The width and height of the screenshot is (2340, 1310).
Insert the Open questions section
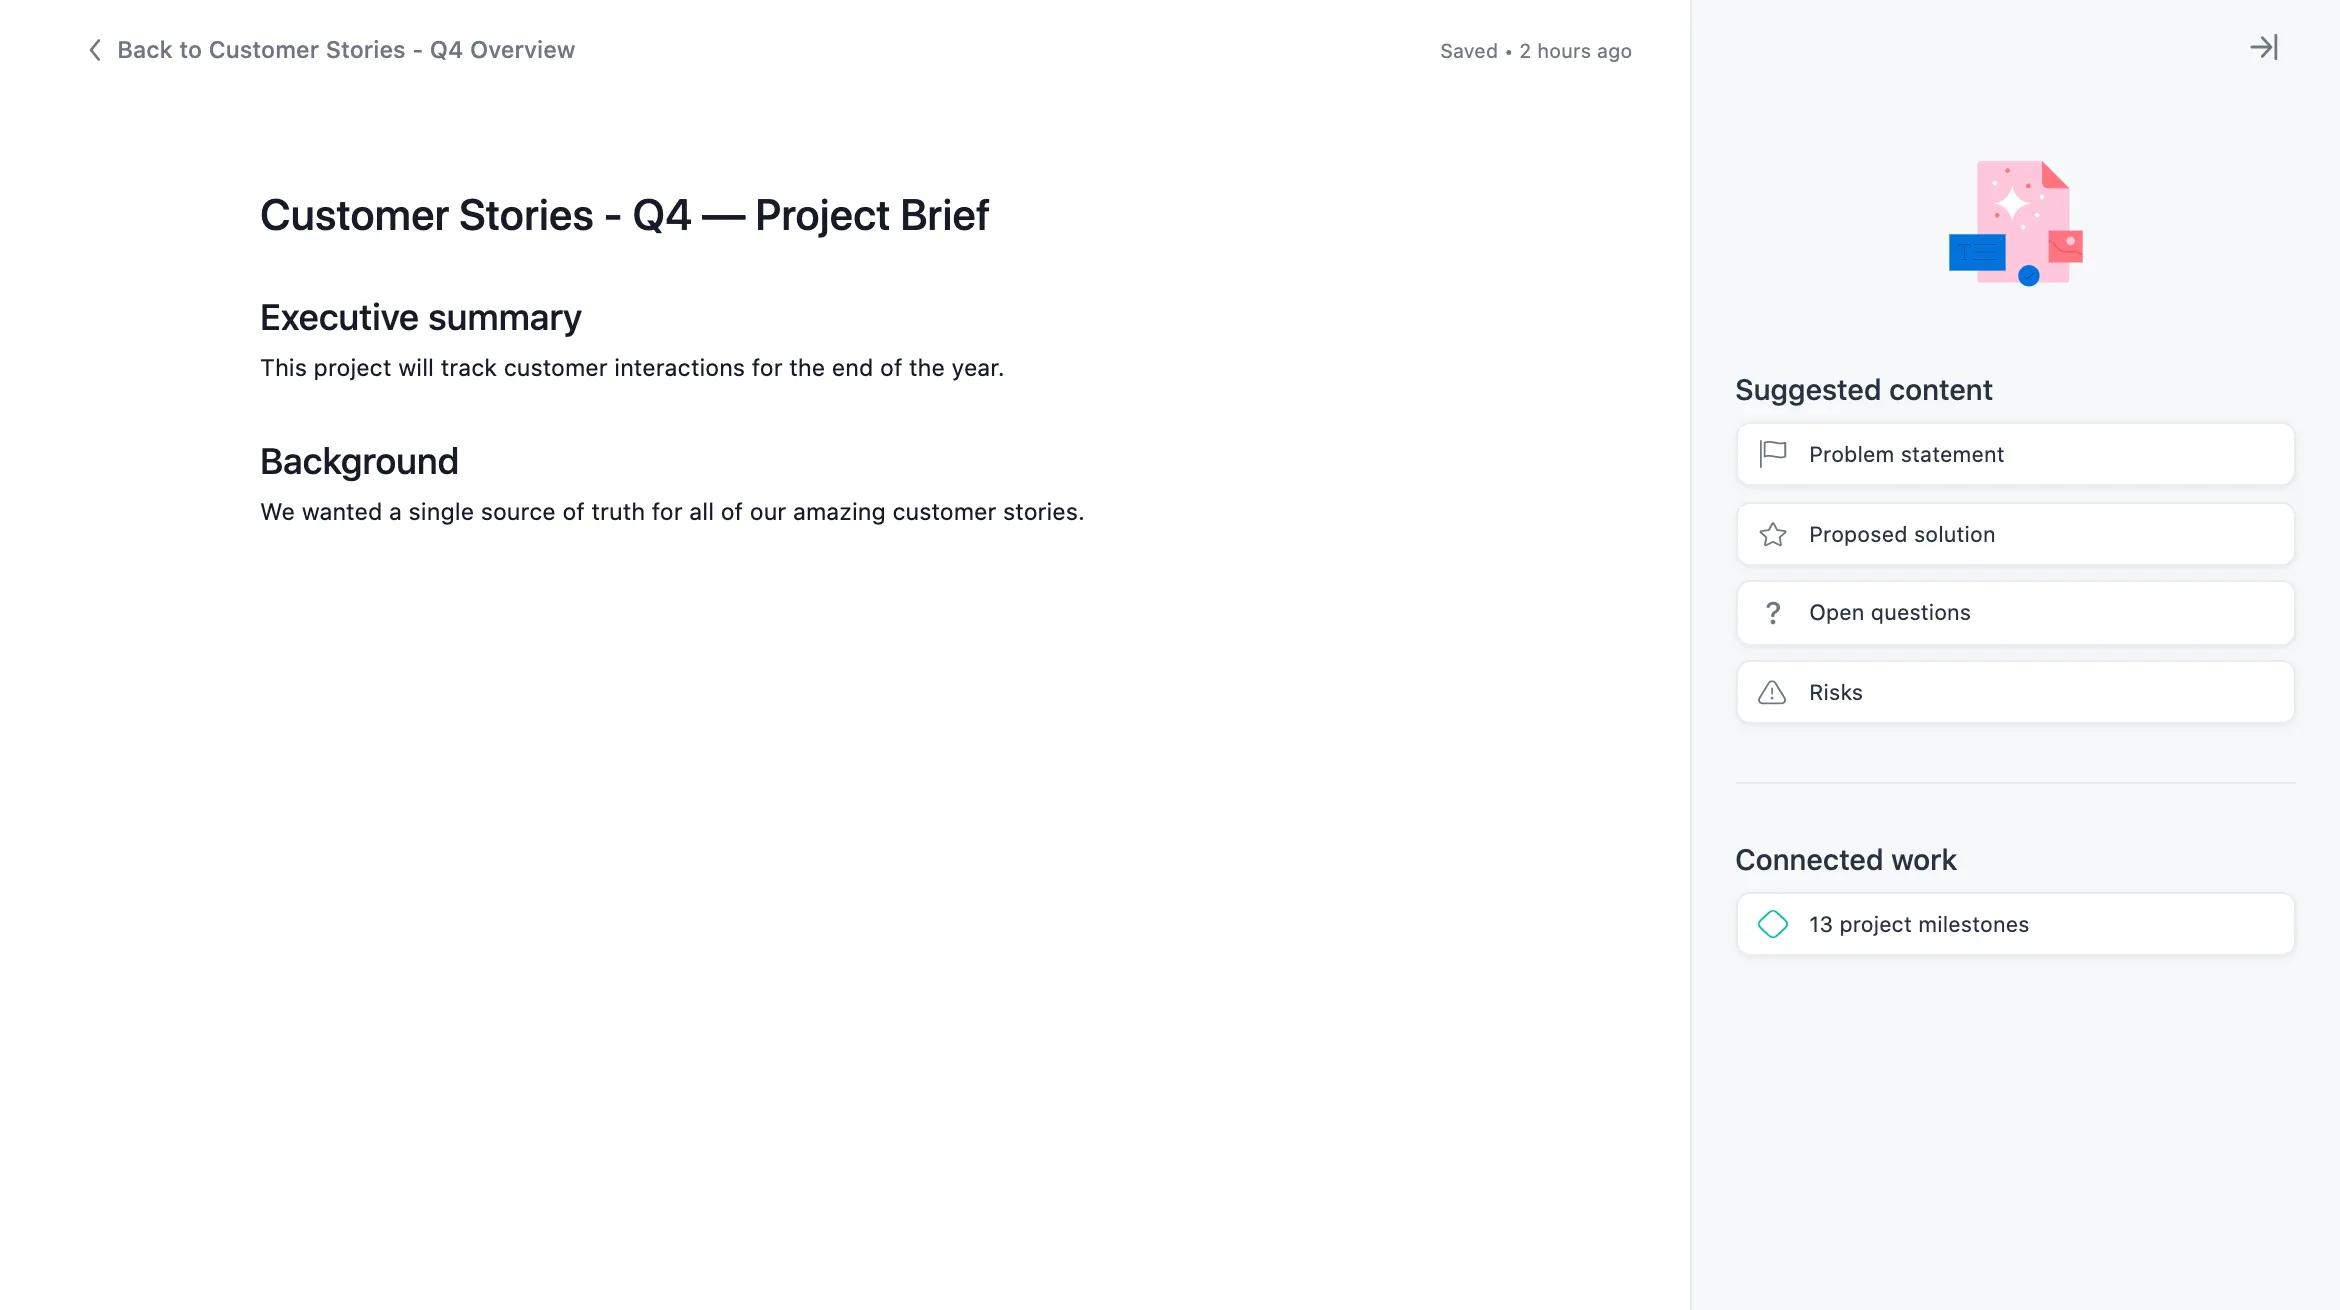pyautogui.click(x=2013, y=612)
